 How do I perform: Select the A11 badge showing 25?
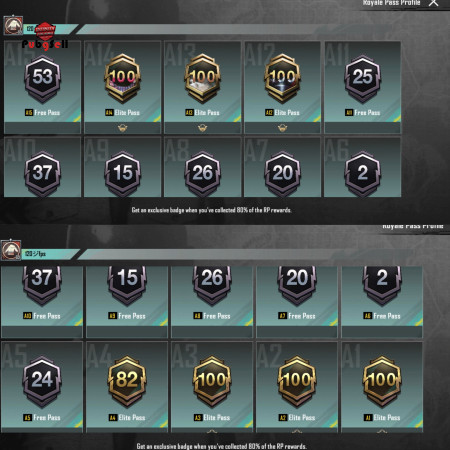[x=363, y=79]
